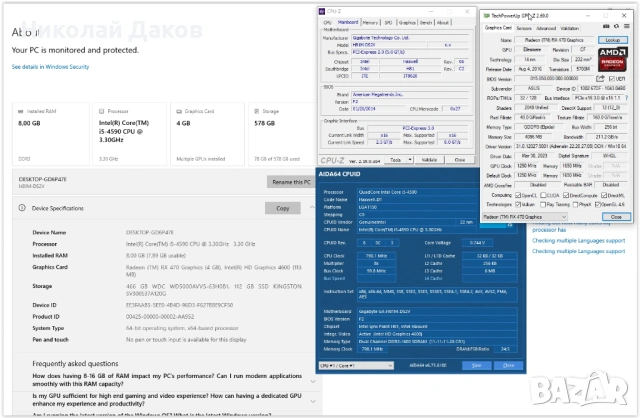Click the Processor card icon

(x=102, y=111)
